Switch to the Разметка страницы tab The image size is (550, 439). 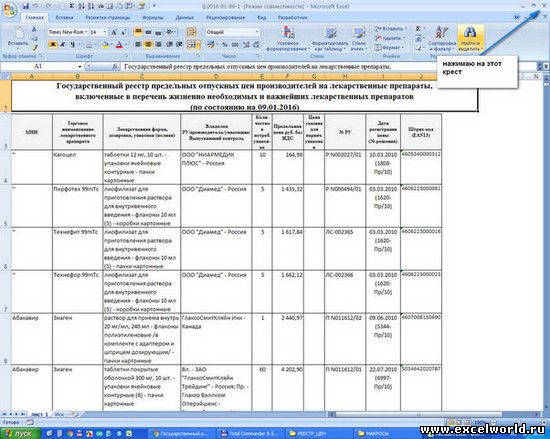[108, 17]
